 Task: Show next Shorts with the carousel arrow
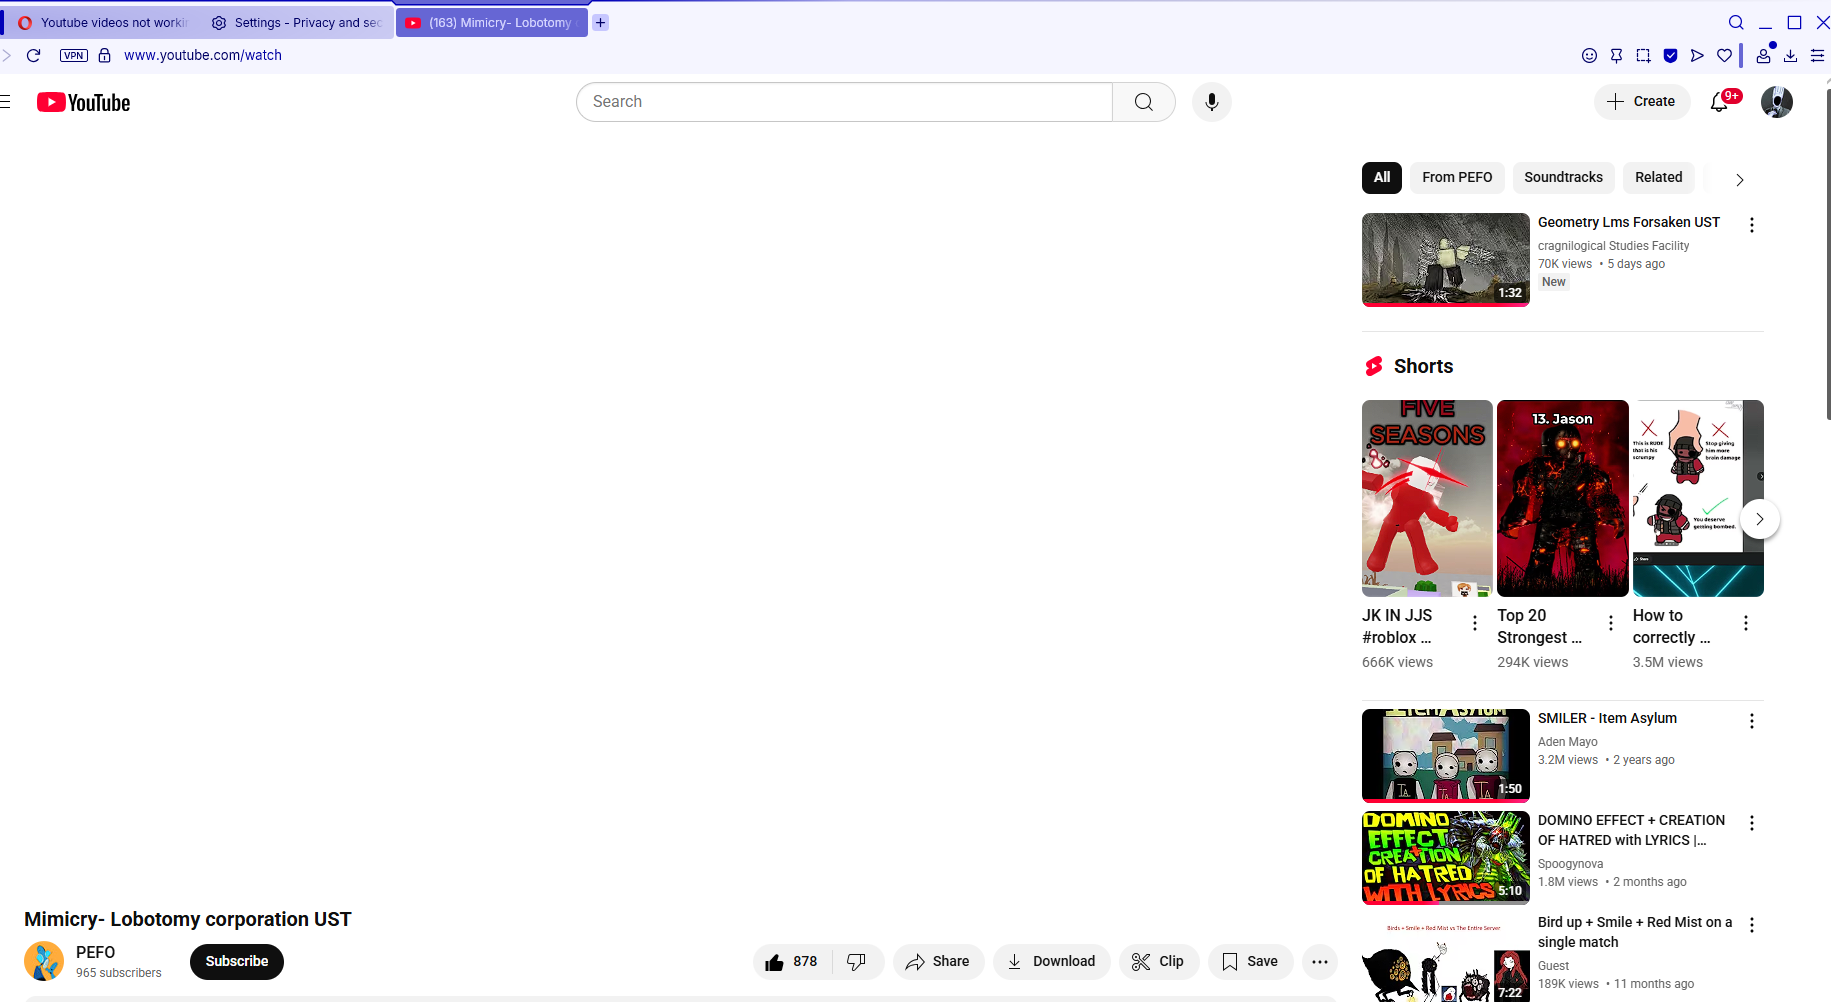click(x=1759, y=519)
